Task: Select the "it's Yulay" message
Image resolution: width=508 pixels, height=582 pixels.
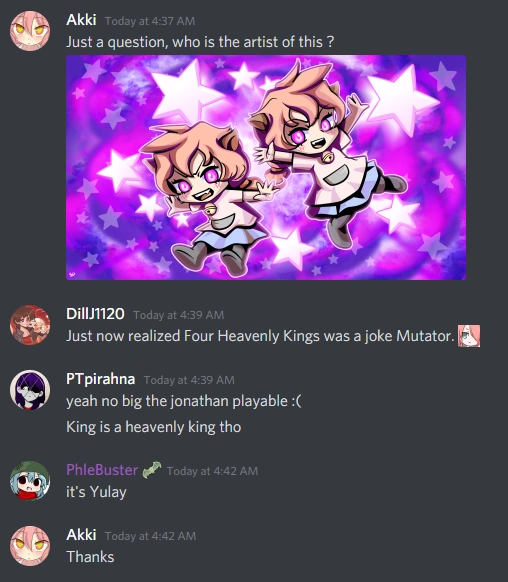Action: 96,492
